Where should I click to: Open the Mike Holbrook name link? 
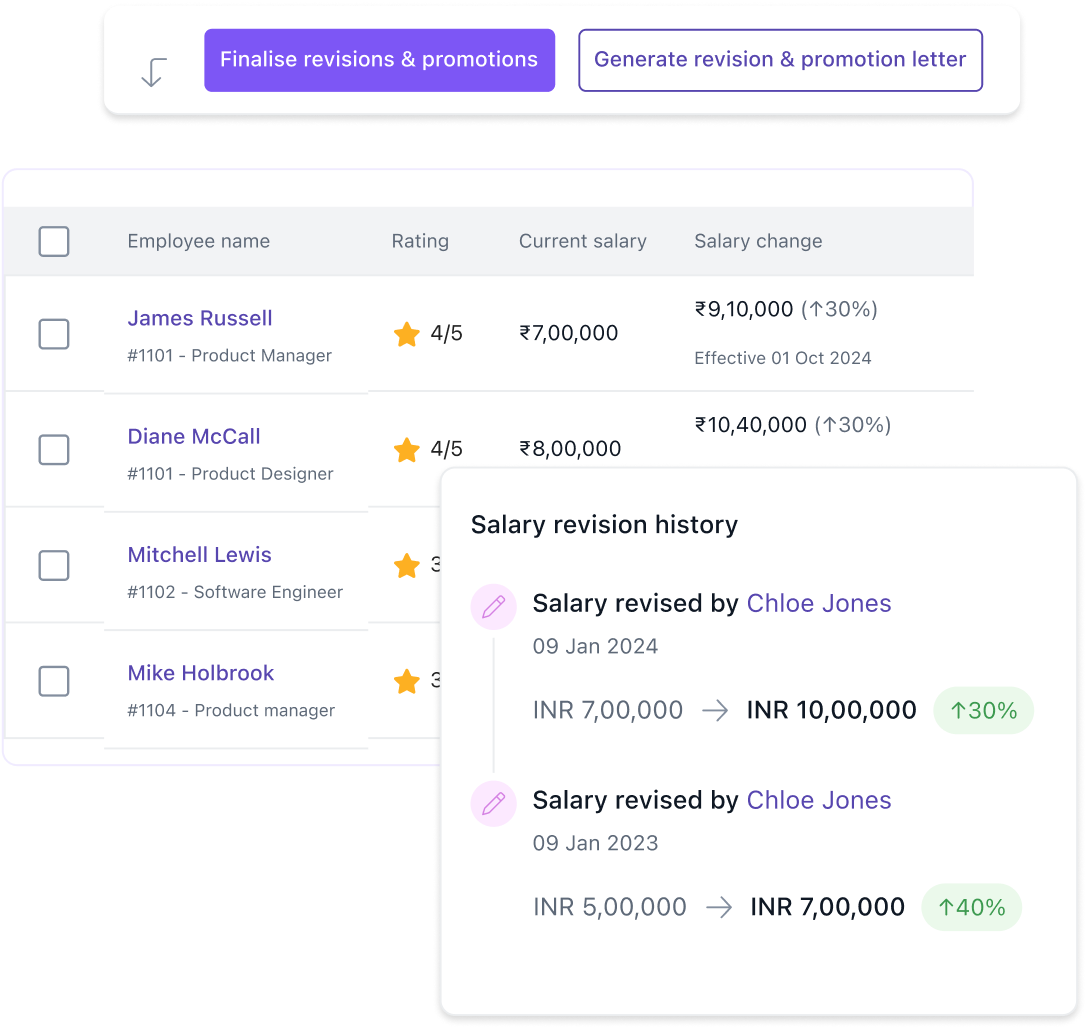(x=201, y=673)
